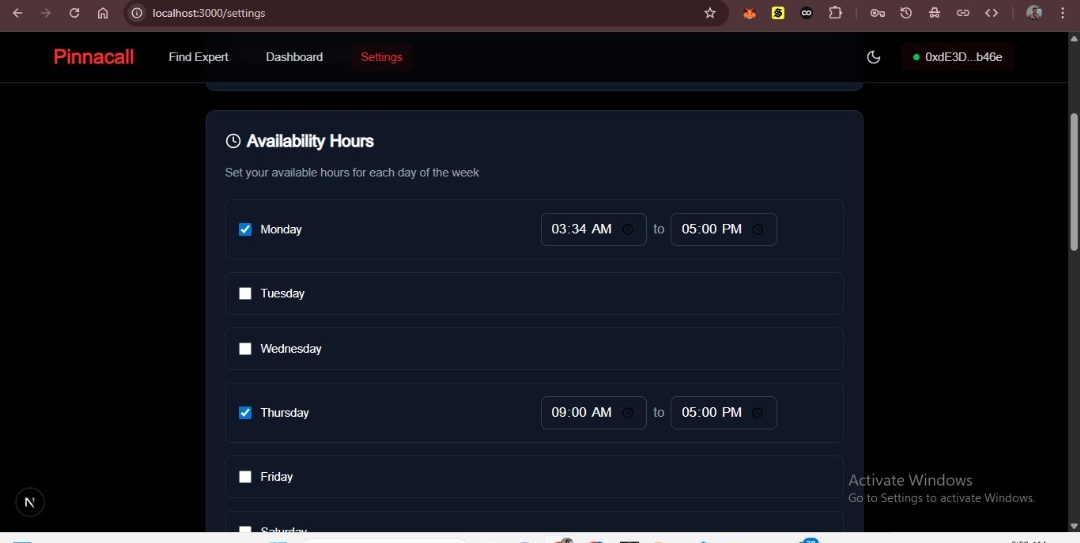Screen dimensions: 1080x543
Task: Go to the Dashboard nav item
Action: click(294, 57)
